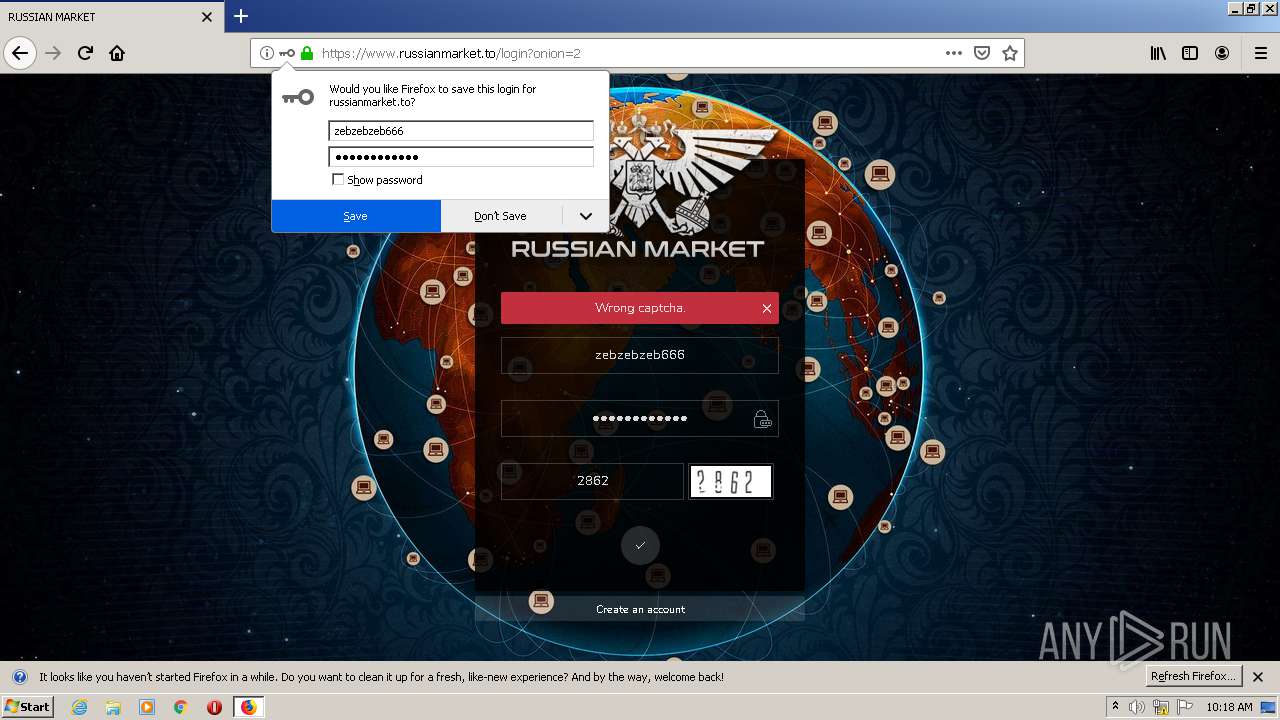The width and height of the screenshot is (1280, 720).
Task: Open the Firefox home page
Action: [x=117, y=53]
